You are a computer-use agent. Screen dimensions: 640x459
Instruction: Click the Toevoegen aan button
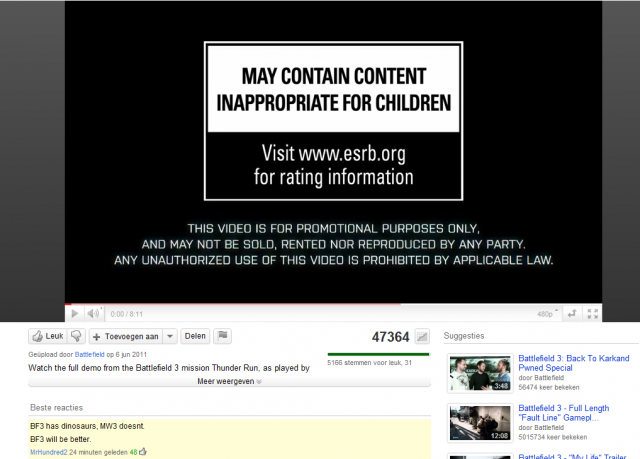126,337
